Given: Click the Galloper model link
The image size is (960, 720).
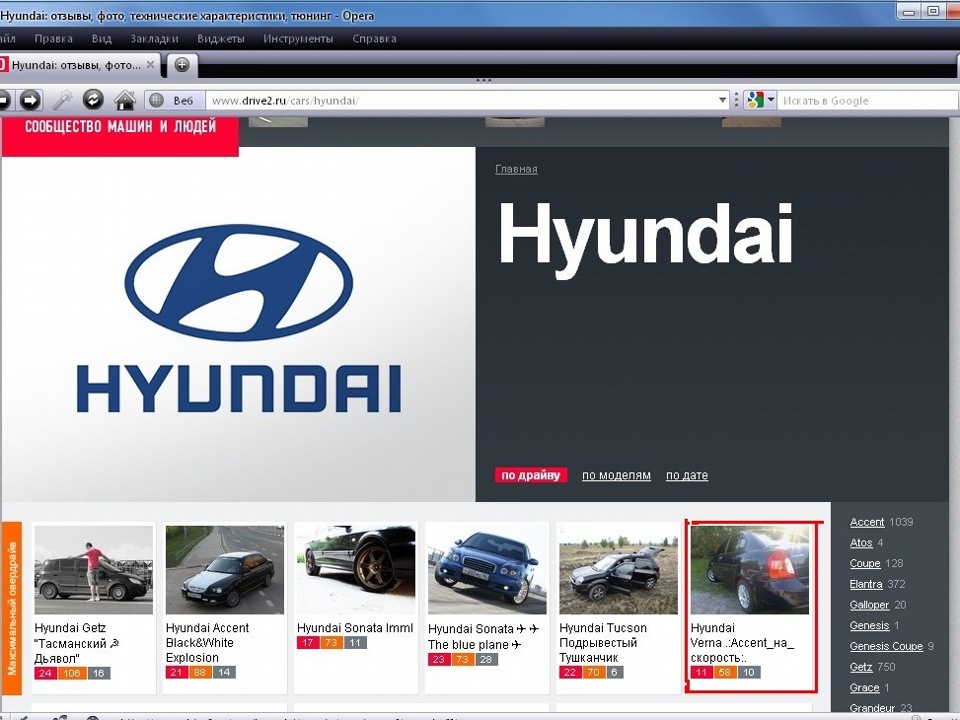Looking at the screenshot, I should click(x=869, y=605).
